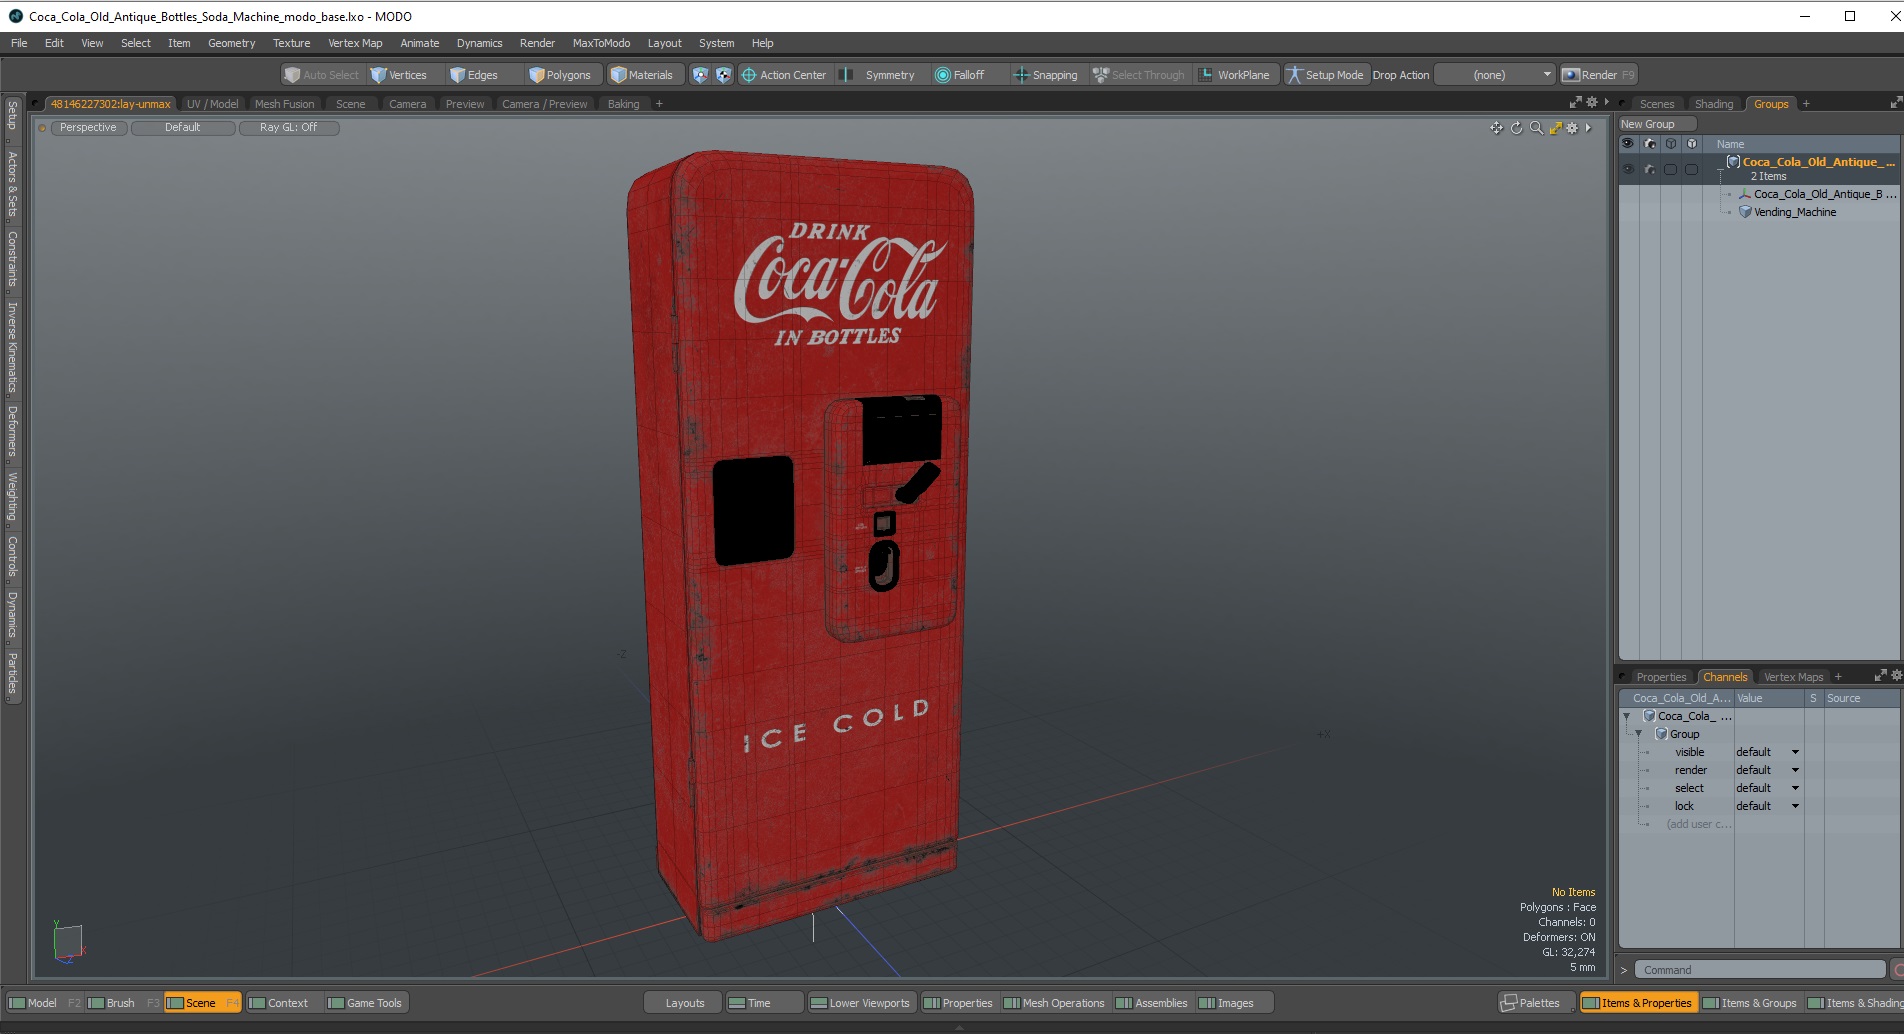Open render channel default dropdown
1904x1034 pixels.
click(1768, 770)
